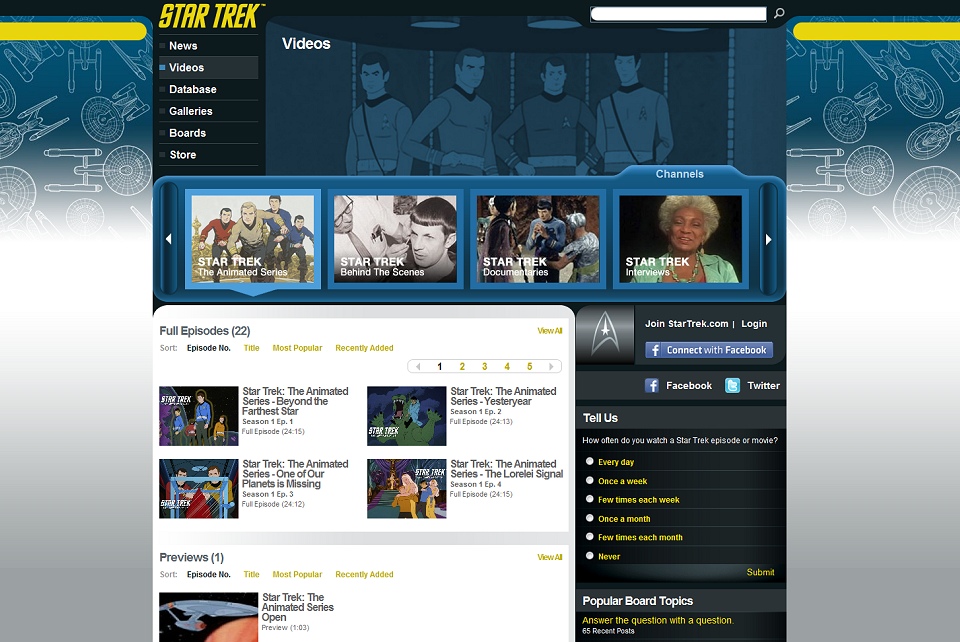Click 'View All' for Full Episodes
Screen dimensions: 960x642
[x=550, y=331]
